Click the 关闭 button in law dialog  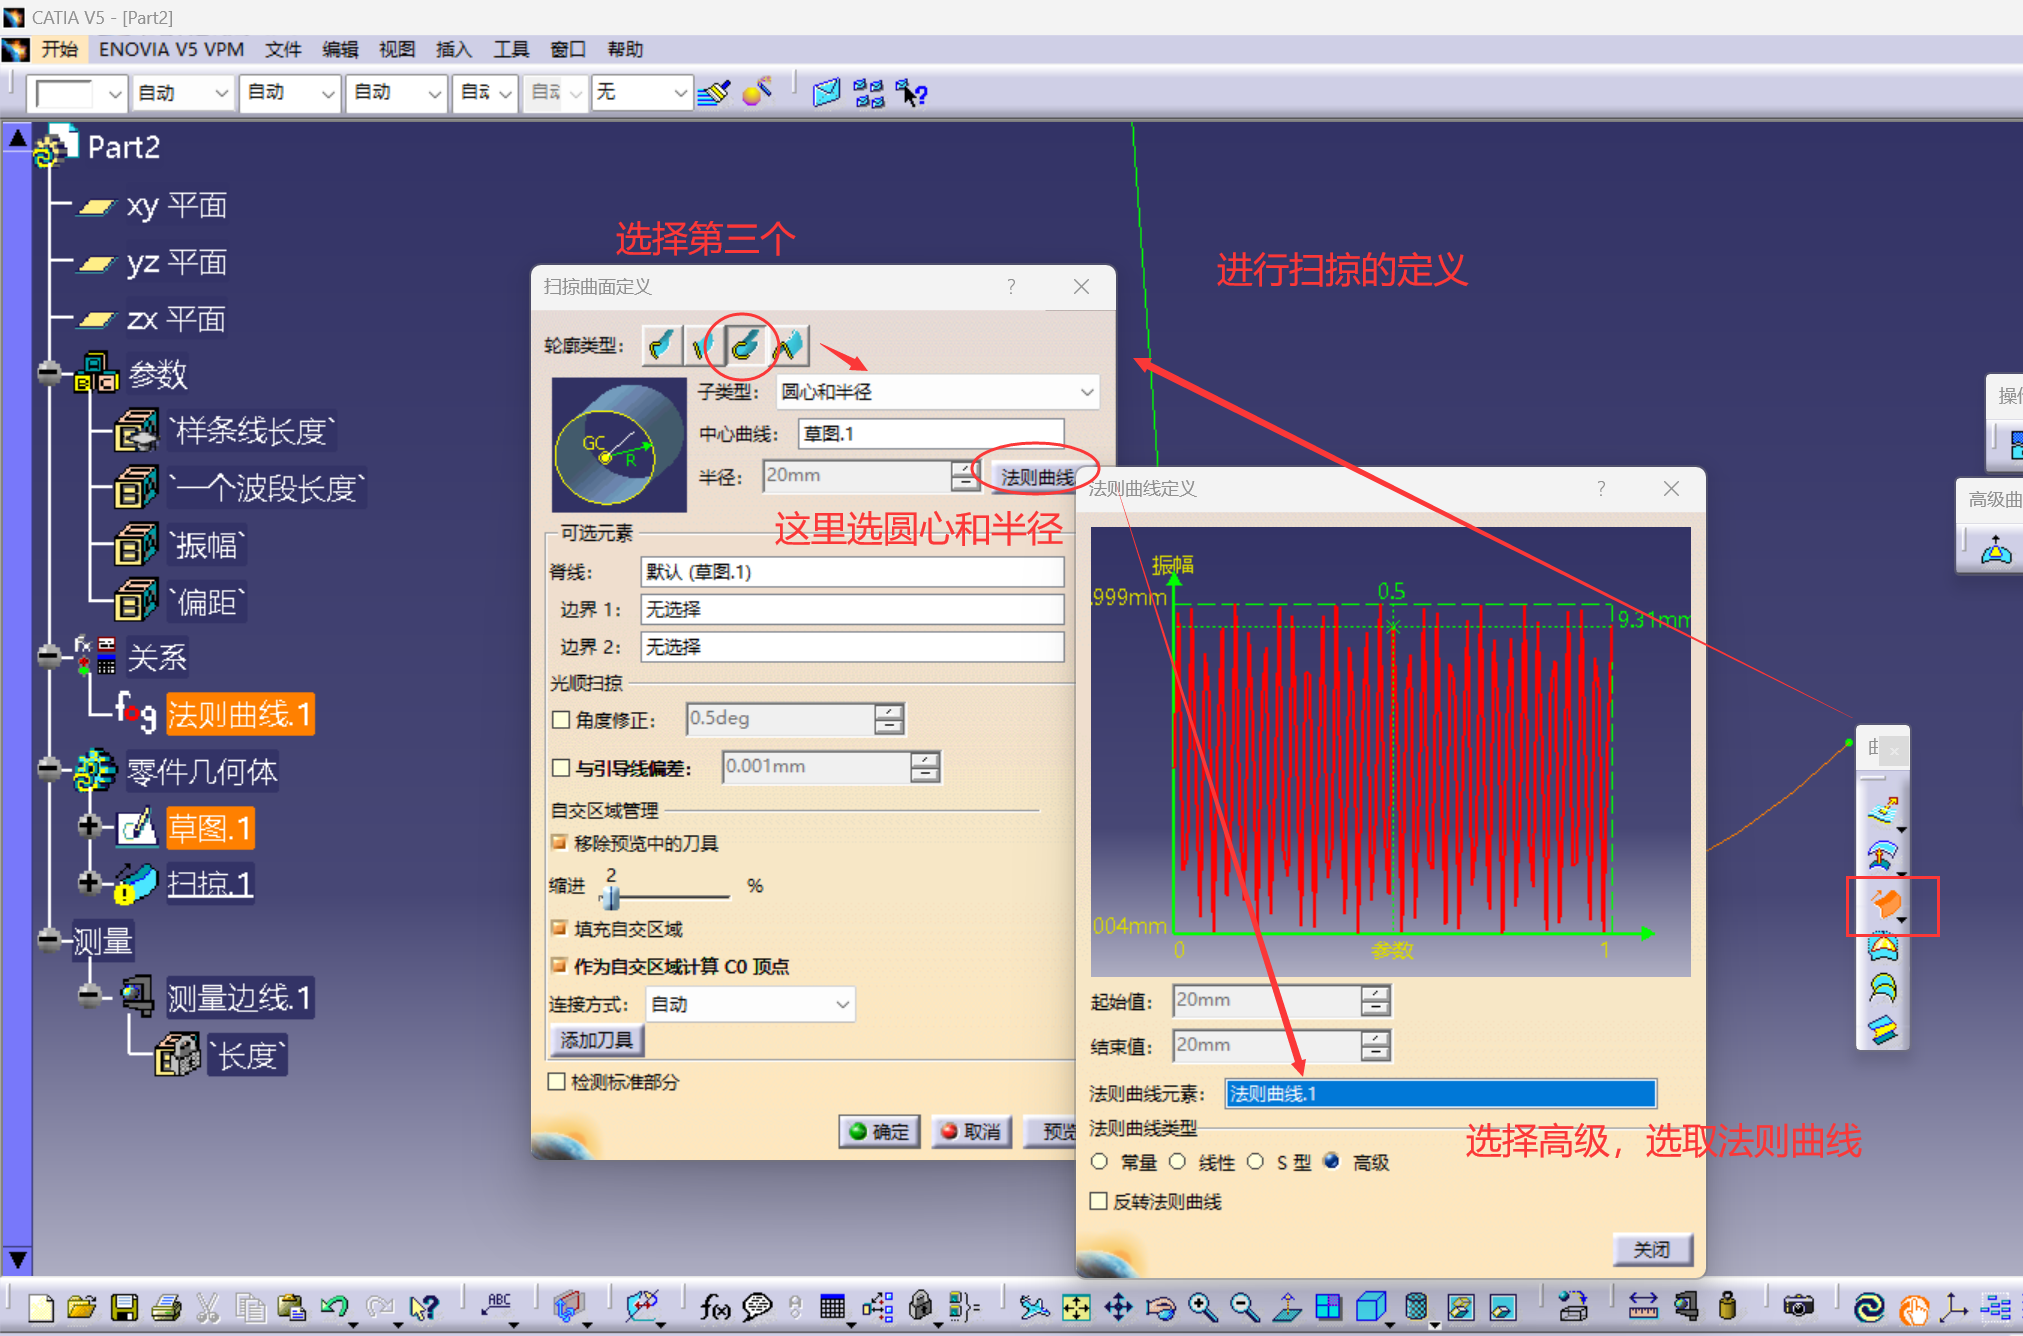pyautogui.click(x=1651, y=1249)
